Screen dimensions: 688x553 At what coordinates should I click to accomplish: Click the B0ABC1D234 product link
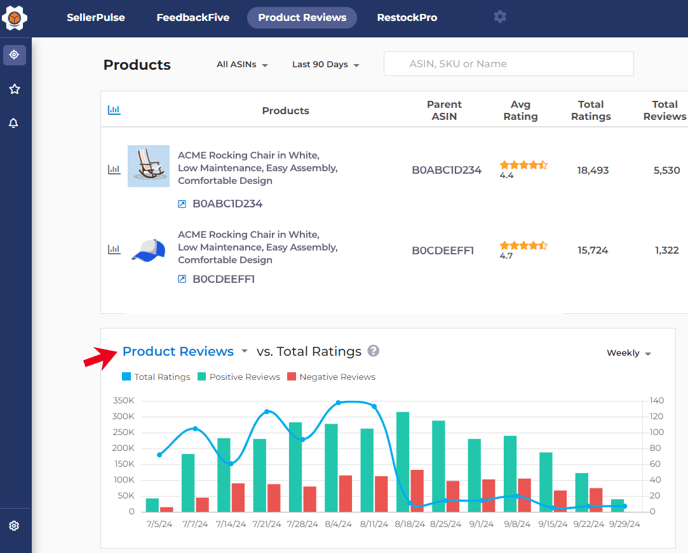click(x=227, y=204)
